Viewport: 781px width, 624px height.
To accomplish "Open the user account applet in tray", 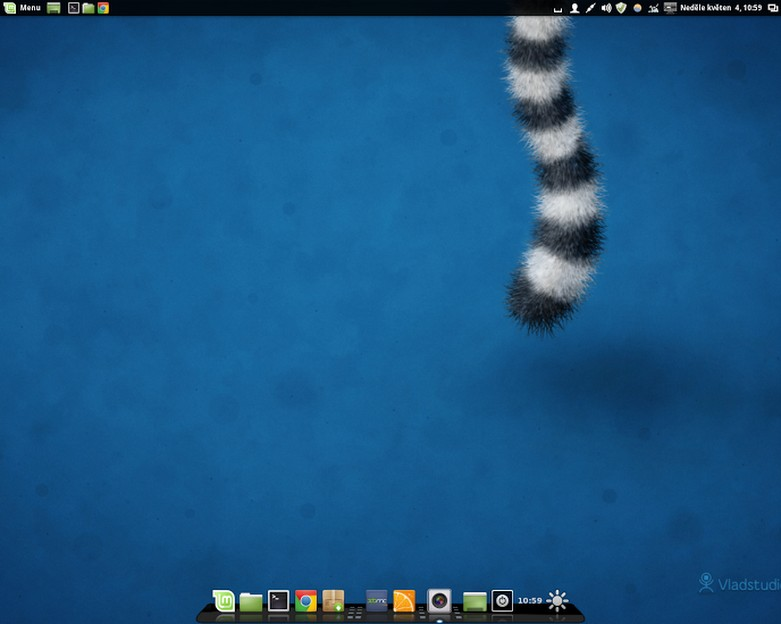I will (574, 8).
